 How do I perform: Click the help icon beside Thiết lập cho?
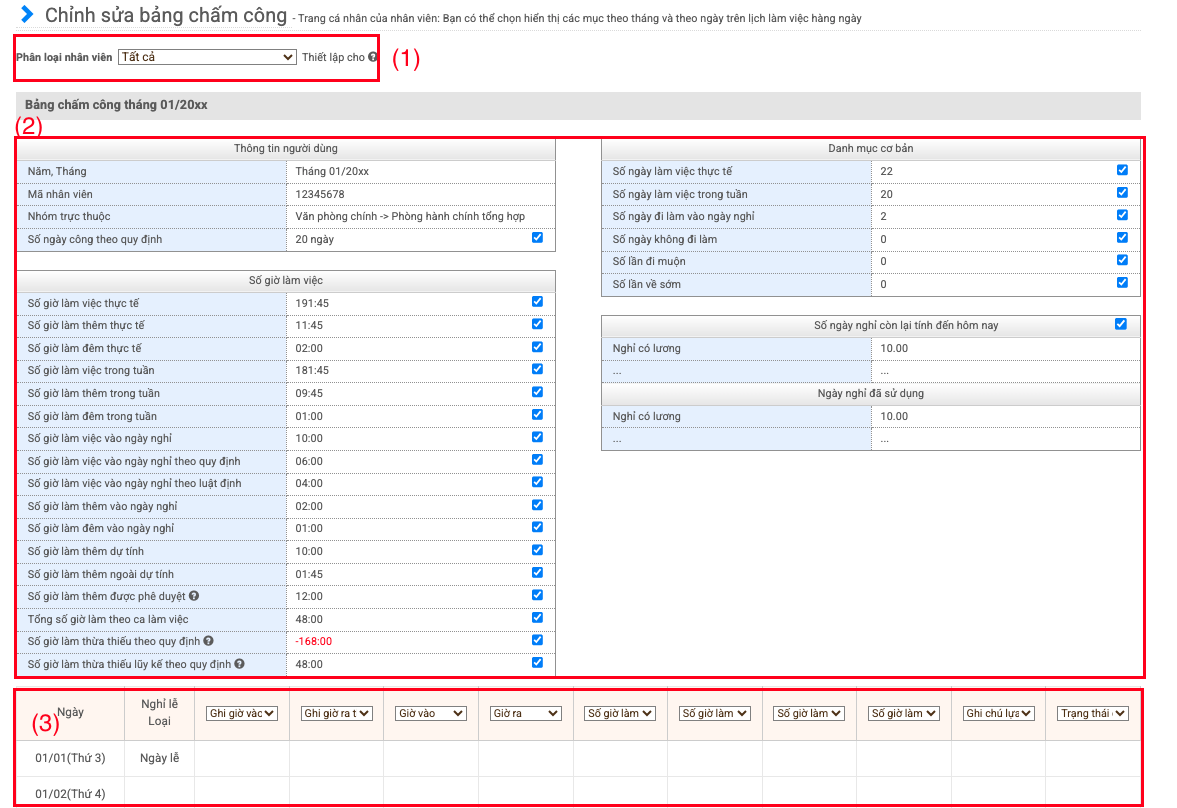click(x=373, y=58)
